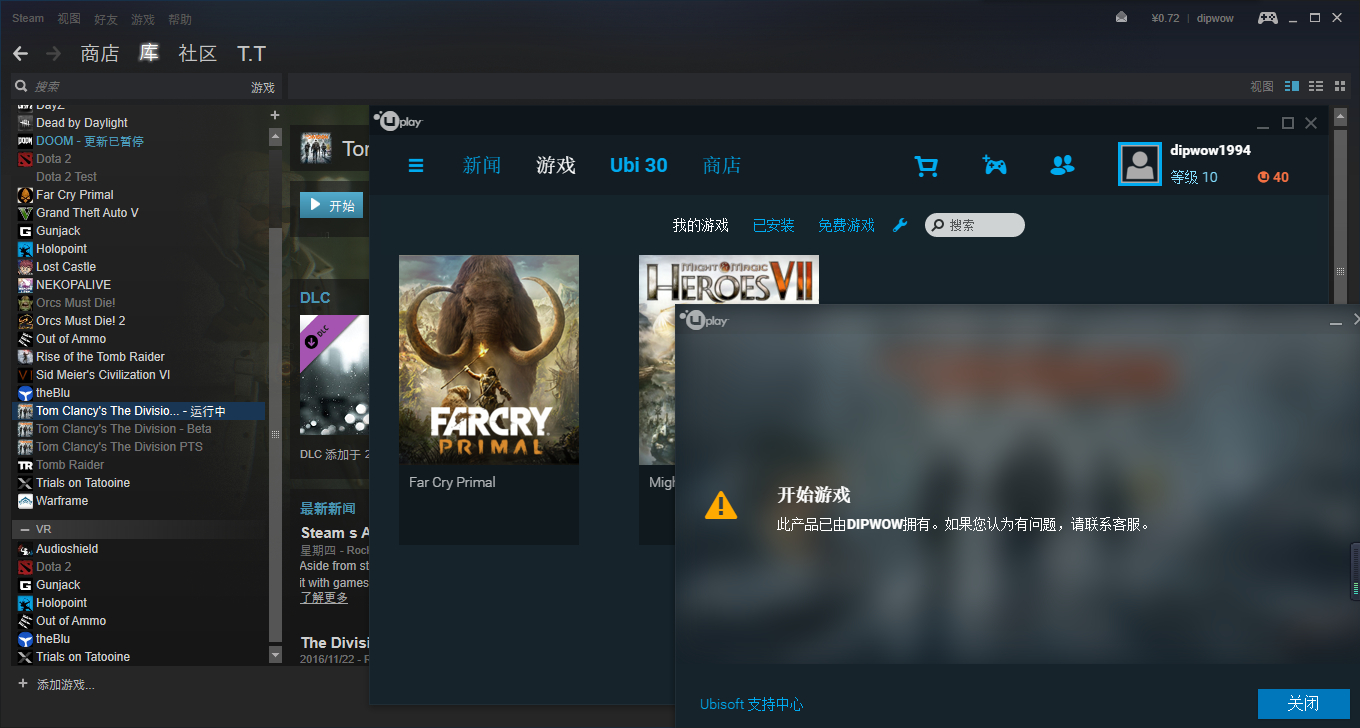Click the Warframe icon in the library list
The width and height of the screenshot is (1360, 728).
[26, 501]
